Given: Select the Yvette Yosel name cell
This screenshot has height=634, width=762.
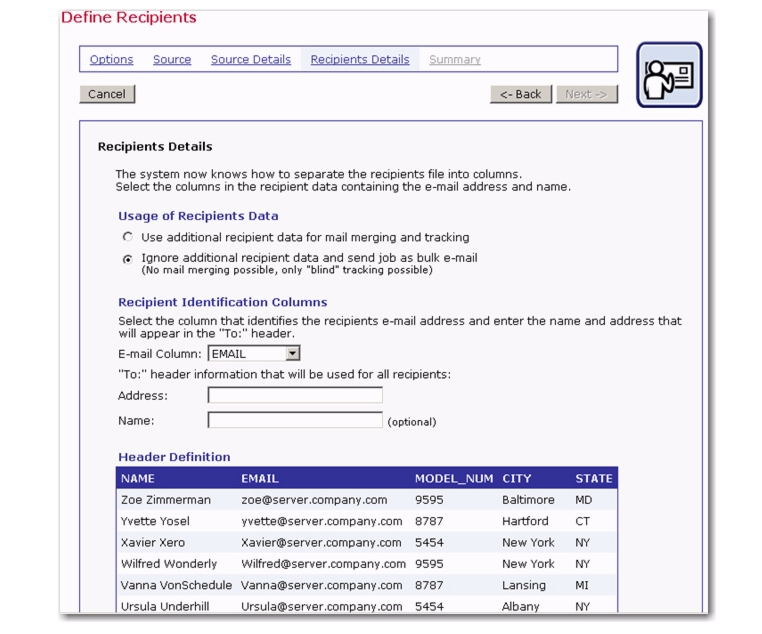Looking at the screenshot, I should 155,521.
